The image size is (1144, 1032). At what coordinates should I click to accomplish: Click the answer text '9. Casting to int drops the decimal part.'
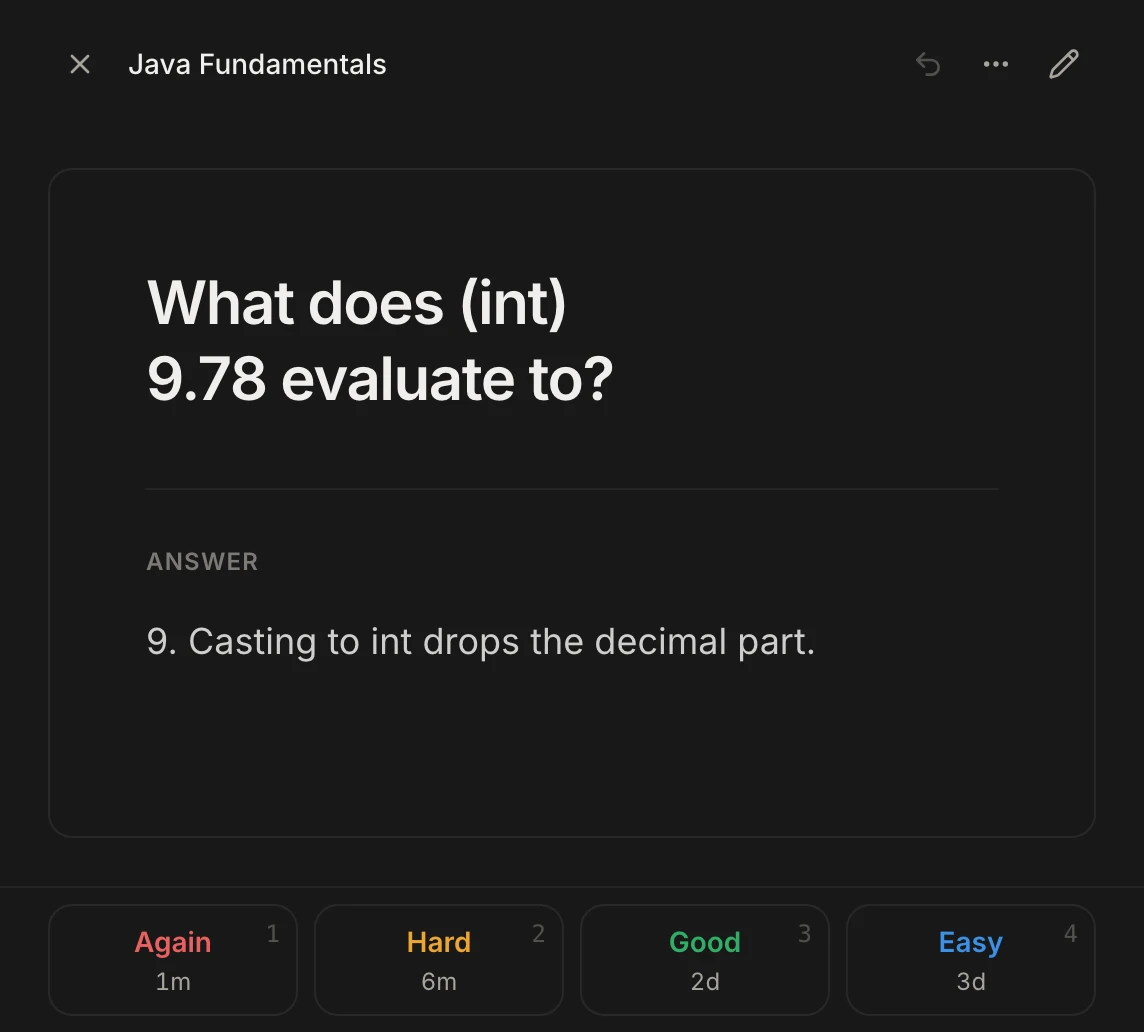pyautogui.click(x=480, y=642)
